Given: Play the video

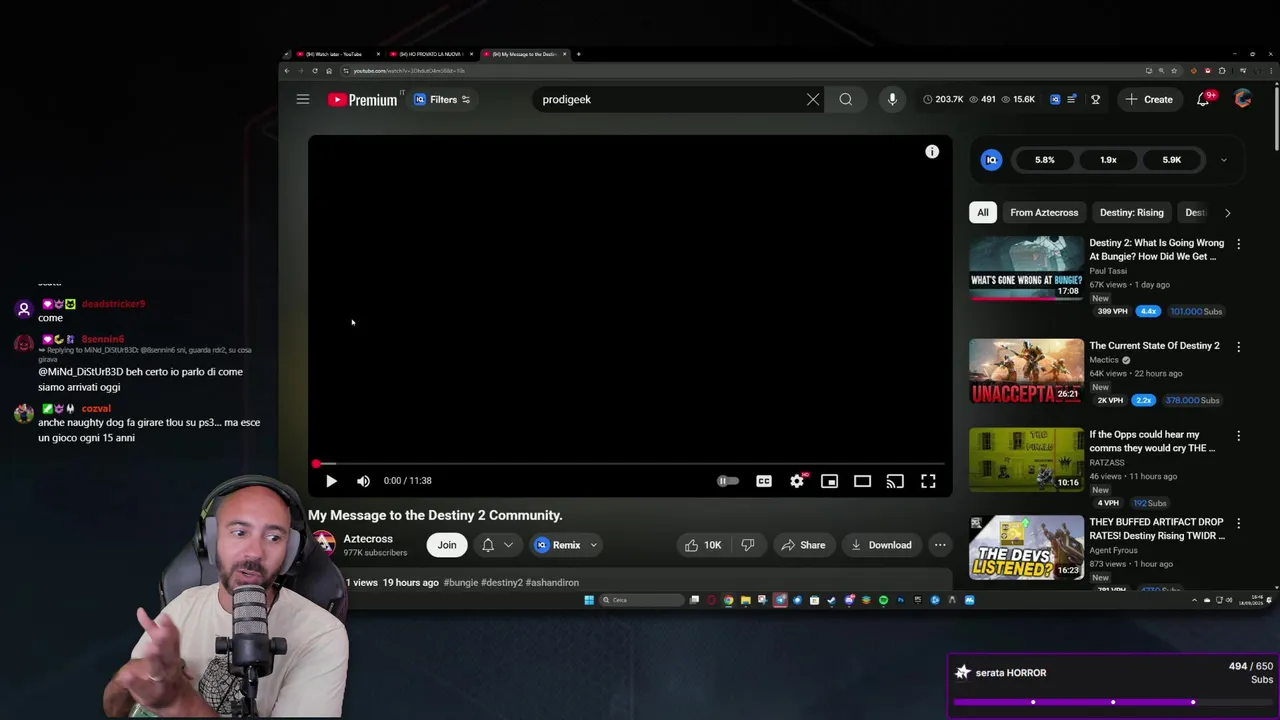Looking at the screenshot, I should pos(331,481).
